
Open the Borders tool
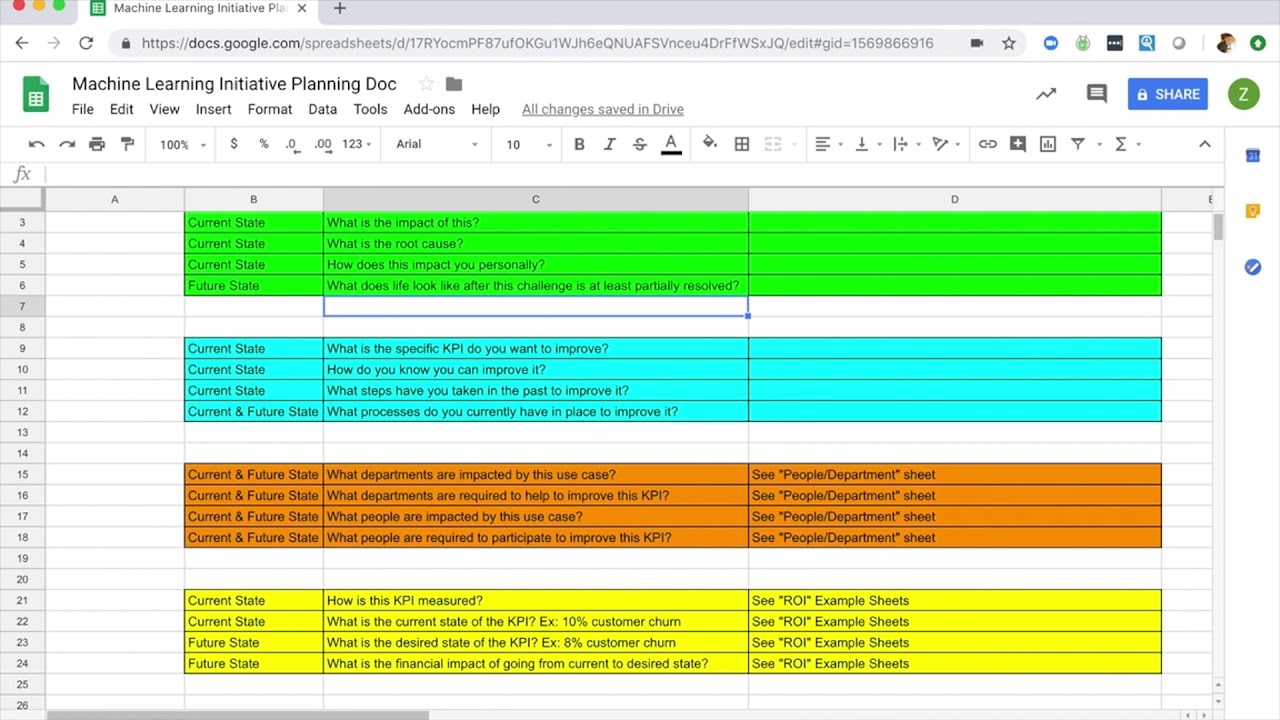tap(741, 144)
